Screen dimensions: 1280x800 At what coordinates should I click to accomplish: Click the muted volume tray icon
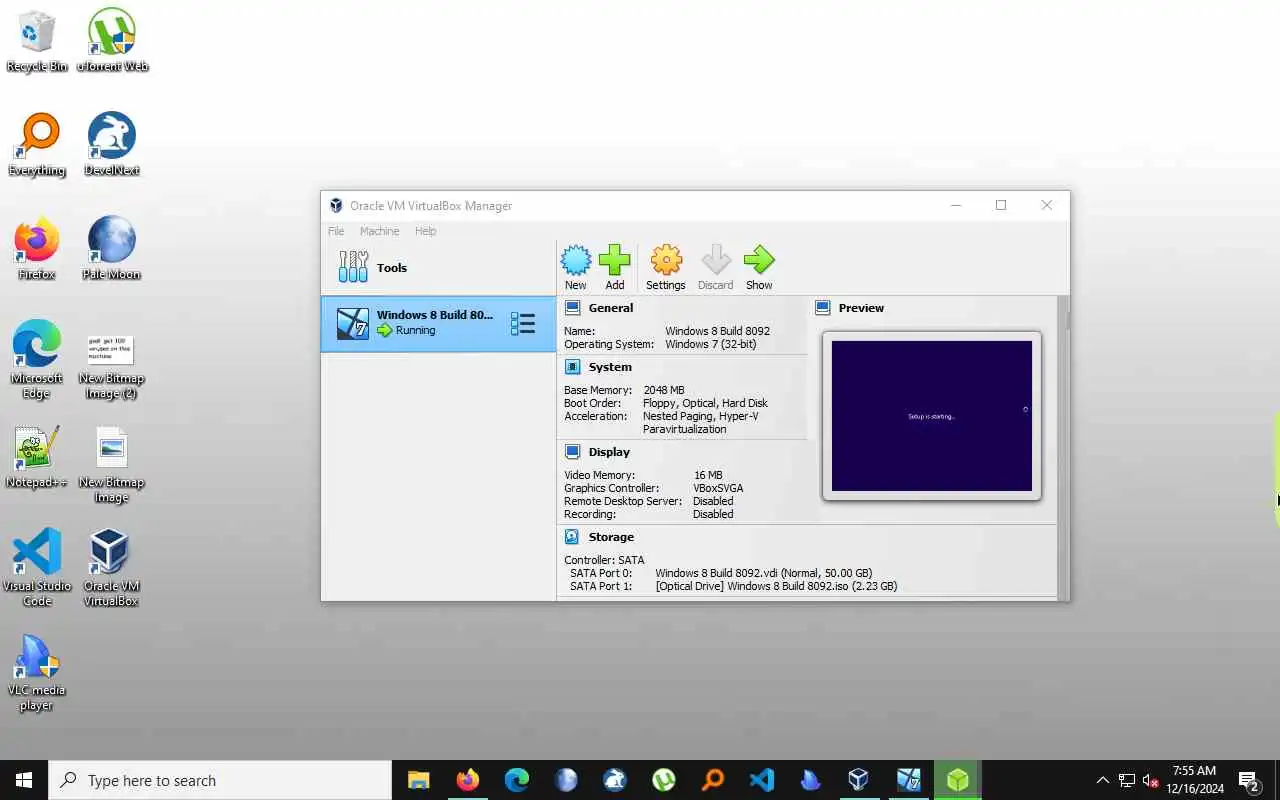pos(1151,780)
